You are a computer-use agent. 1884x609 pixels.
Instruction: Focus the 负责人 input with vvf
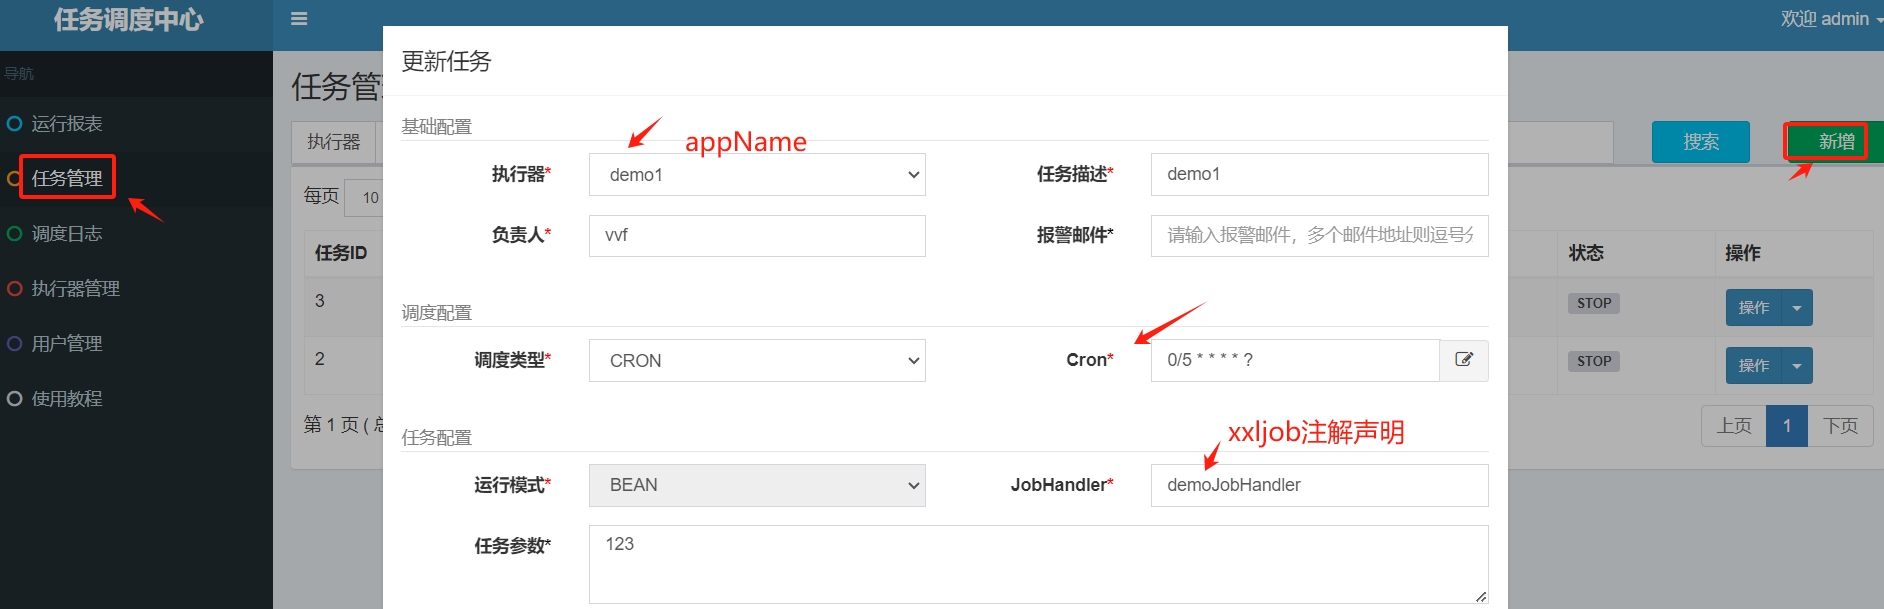[757, 236]
